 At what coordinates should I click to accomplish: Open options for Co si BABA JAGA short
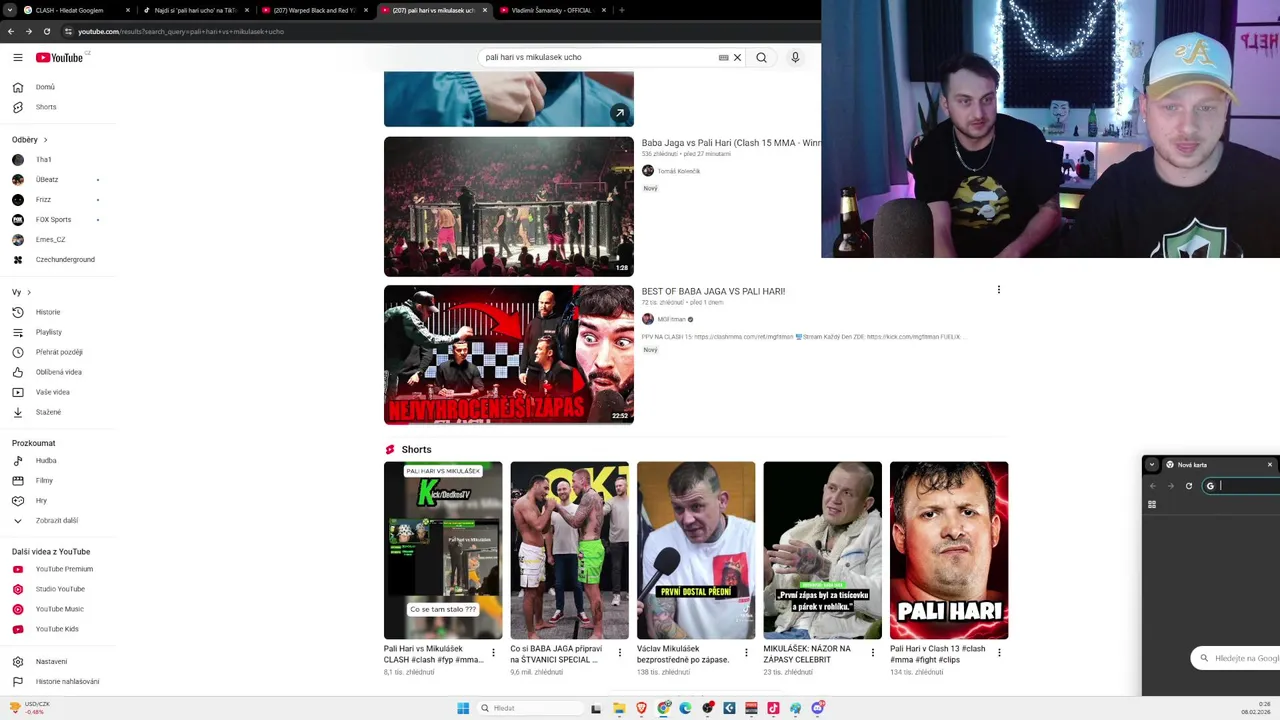pos(619,653)
